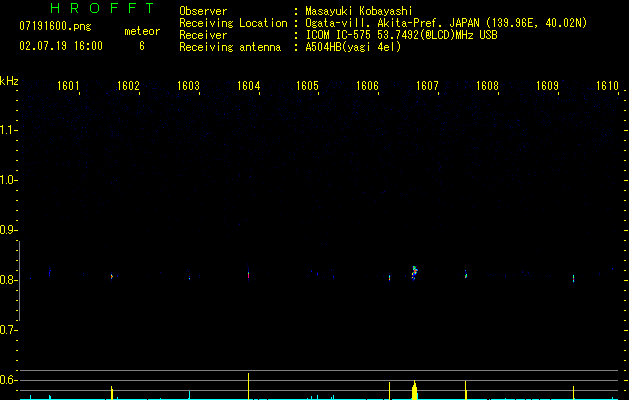Click the meteor label
The height and width of the screenshot is (400, 629).
(x=142, y=31)
